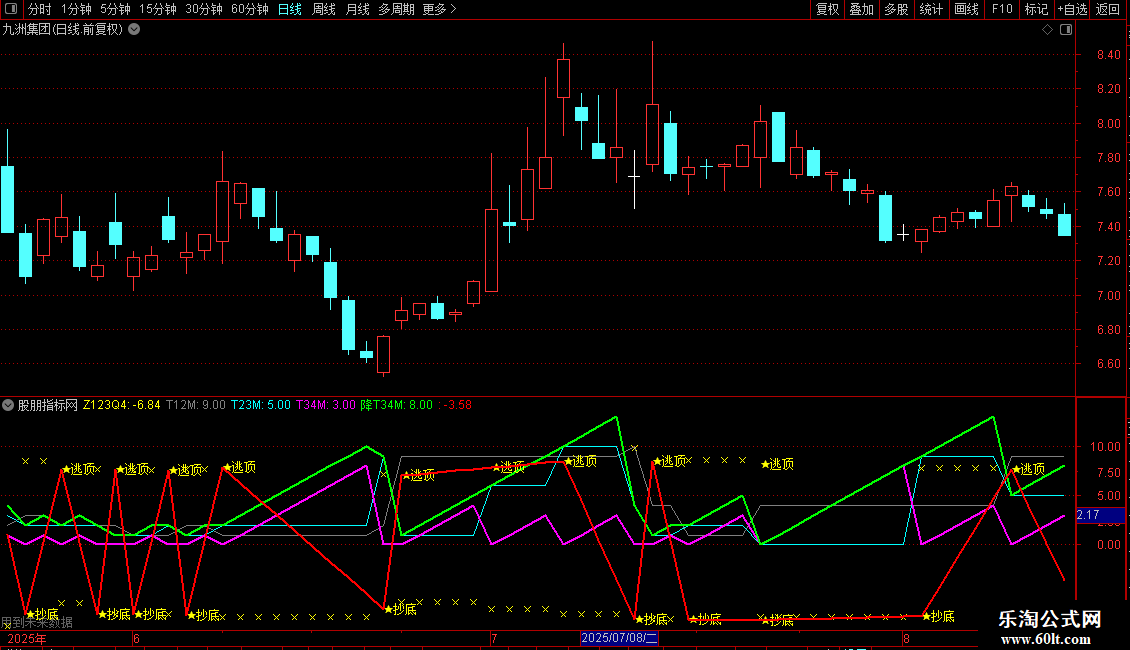This screenshot has height=650, width=1130.
Task: Add stock via +自选 button
Action: [x=1072, y=9]
